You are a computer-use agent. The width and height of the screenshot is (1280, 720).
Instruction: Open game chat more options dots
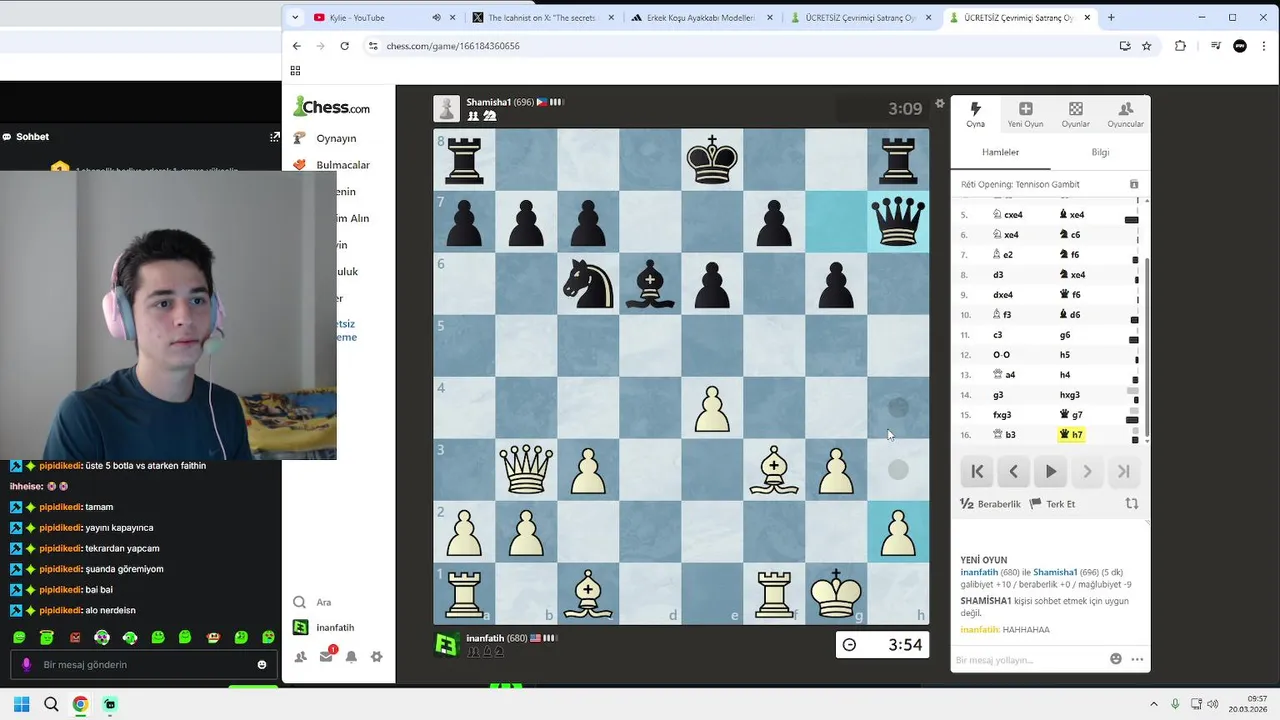tap(1137, 659)
